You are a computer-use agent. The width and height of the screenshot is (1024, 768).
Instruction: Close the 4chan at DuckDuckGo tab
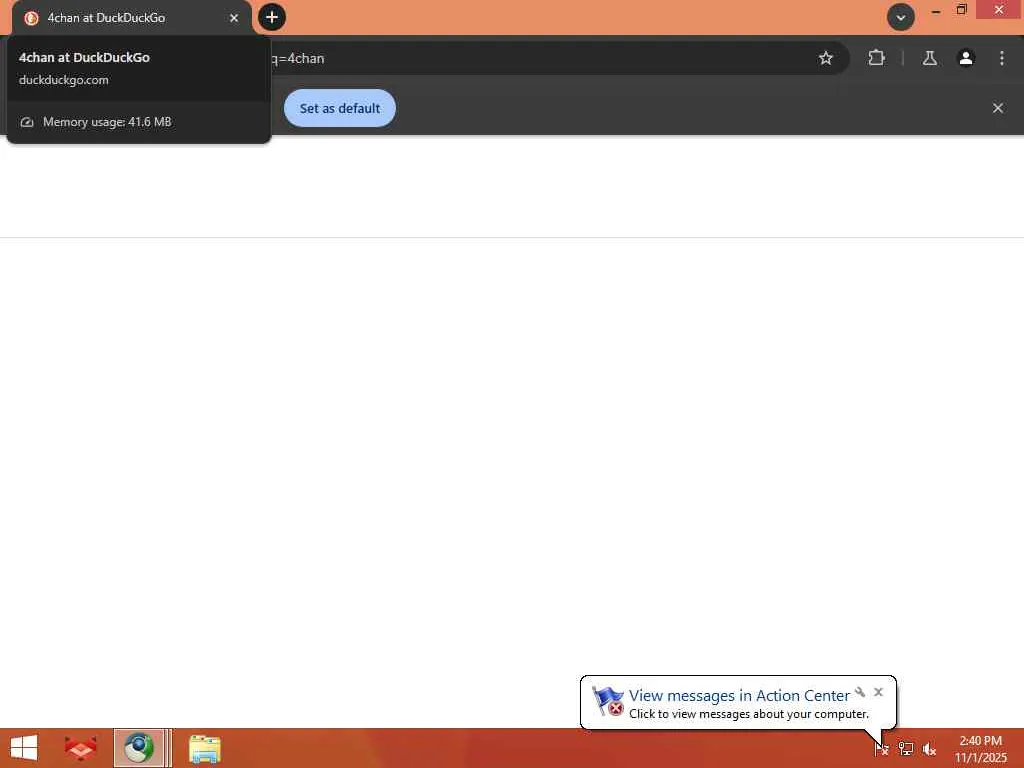[x=234, y=18]
